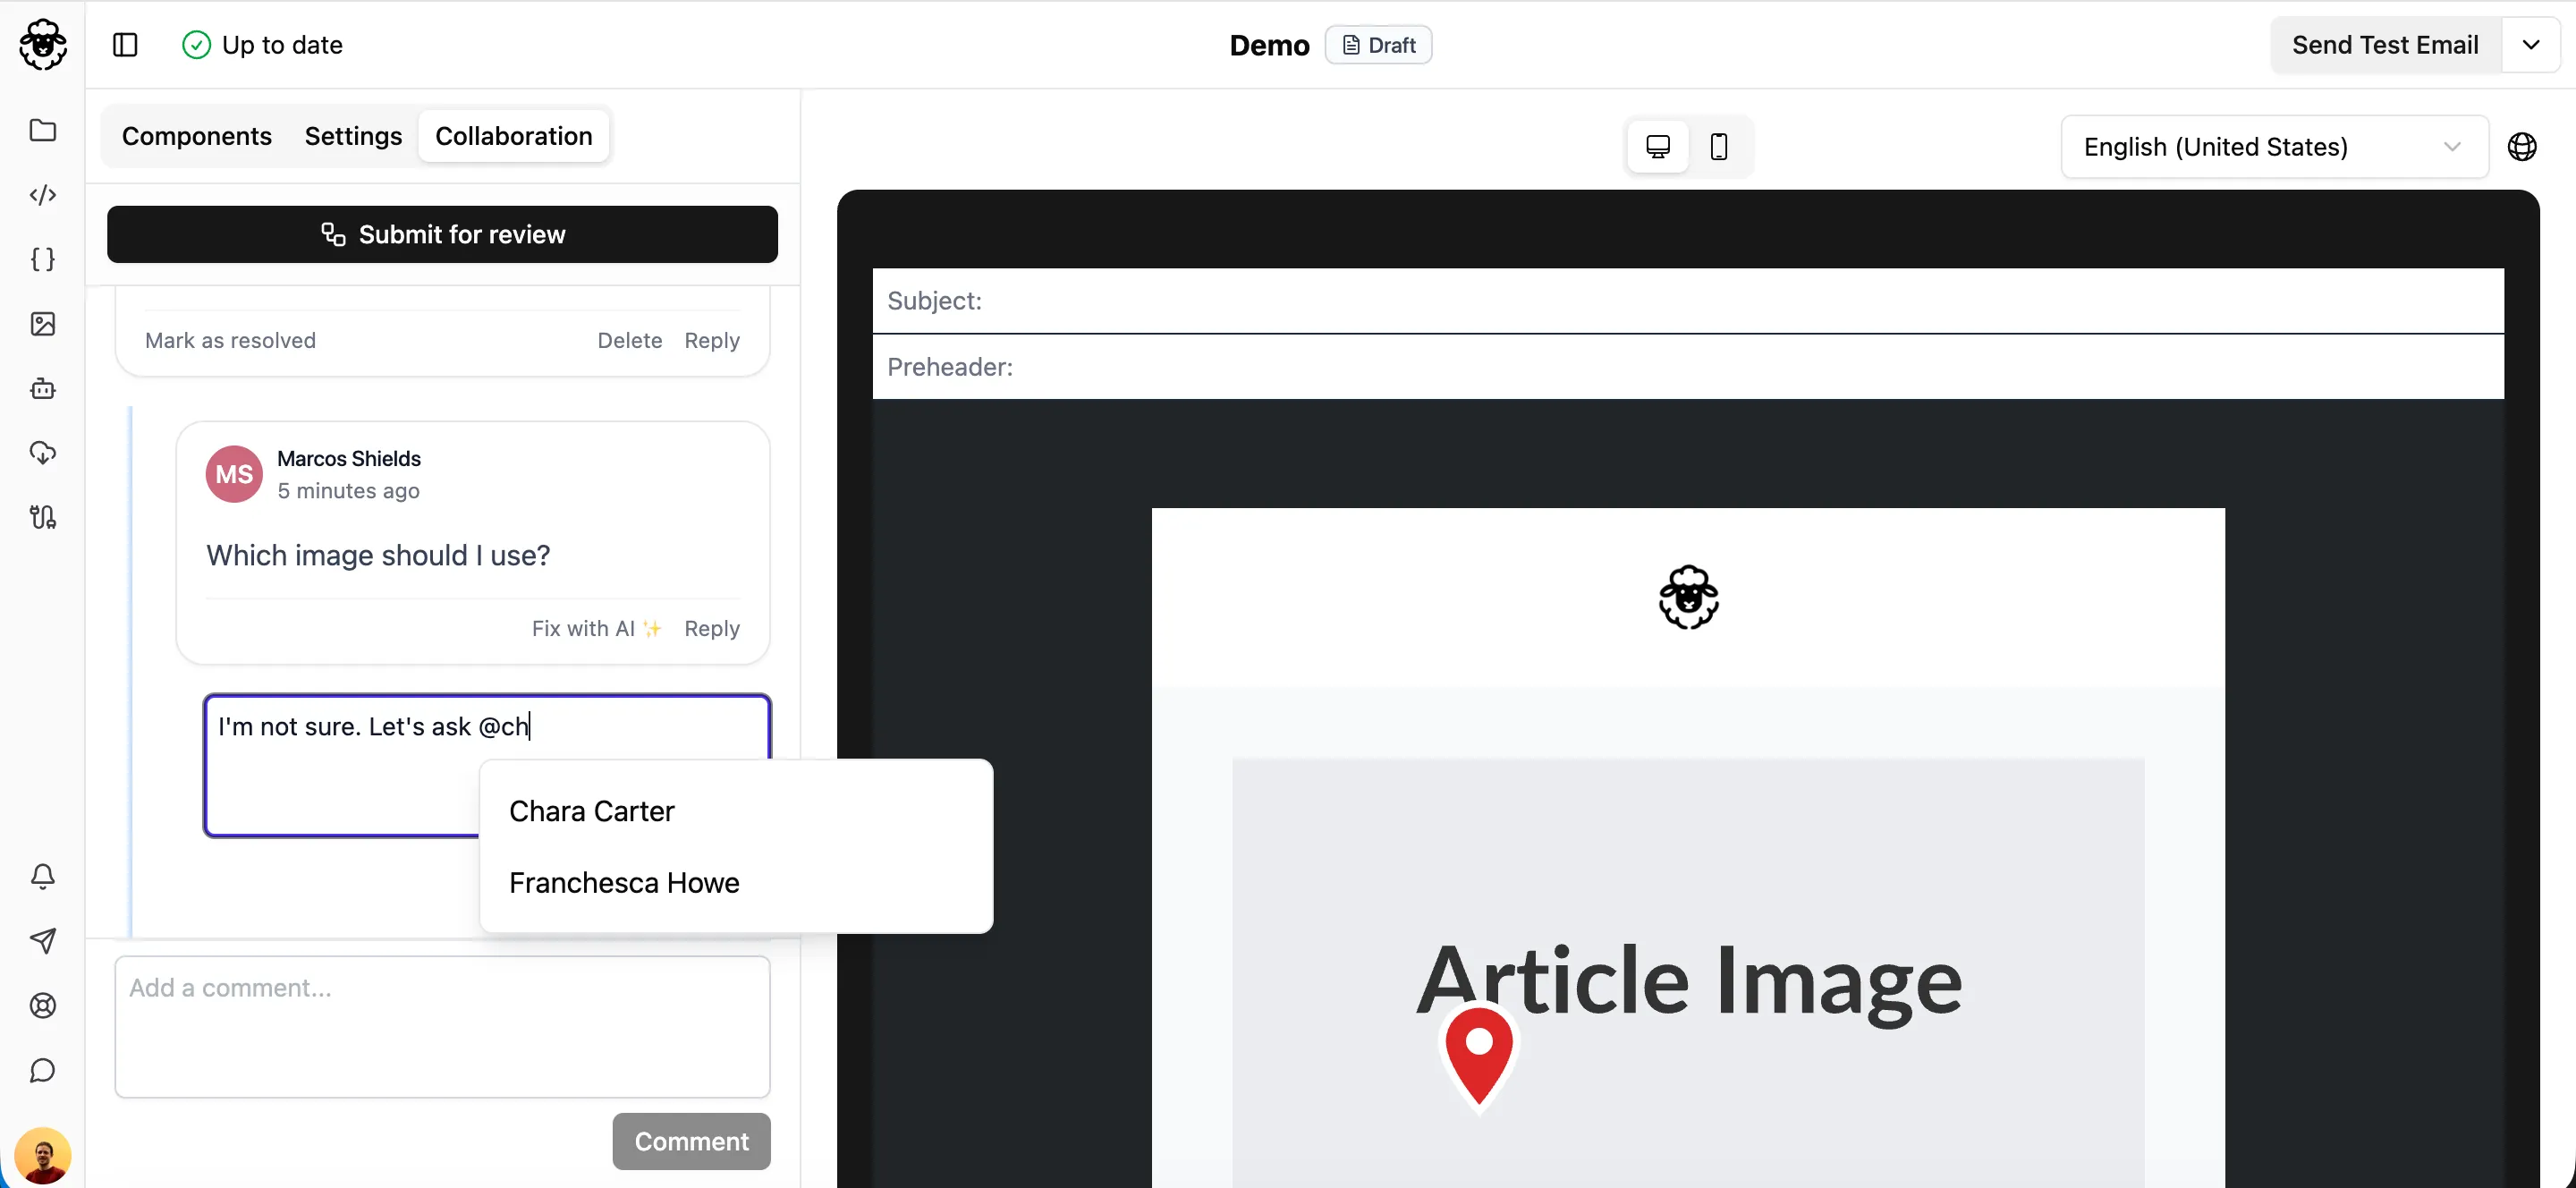The image size is (2576, 1188).
Task: Select Chara Carter from mention suggestions
Action: (592, 811)
